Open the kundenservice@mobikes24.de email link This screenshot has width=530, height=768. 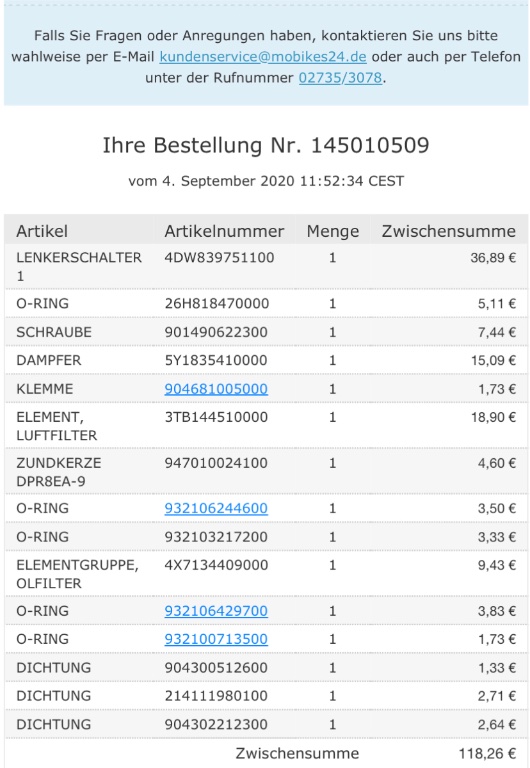pos(263,57)
